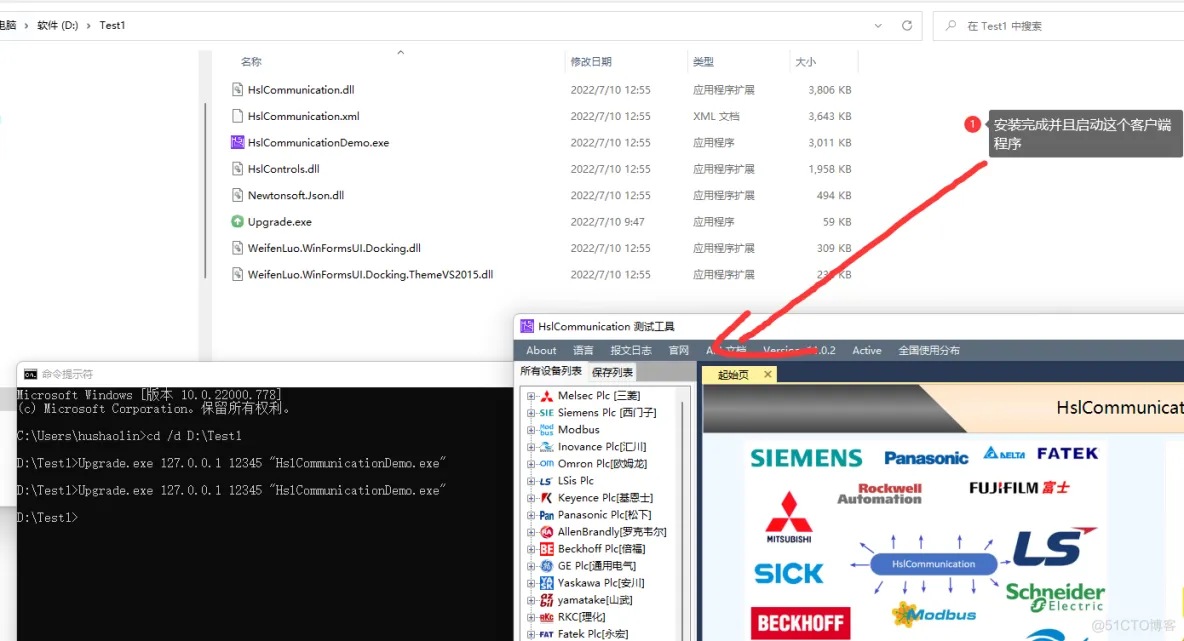Viewport: 1184px width, 641px height.
Task: Click the Inovance Plc icon
Action: pos(547,447)
